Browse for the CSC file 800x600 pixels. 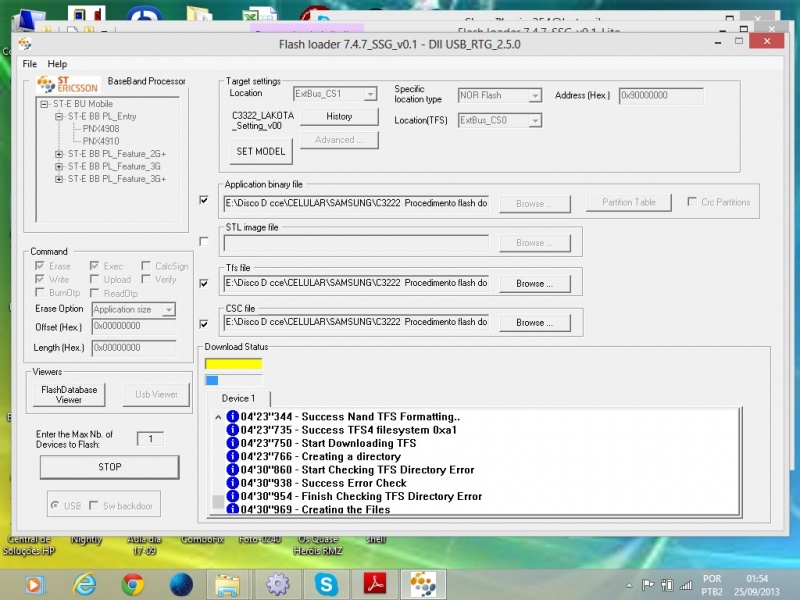click(x=534, y=322)
